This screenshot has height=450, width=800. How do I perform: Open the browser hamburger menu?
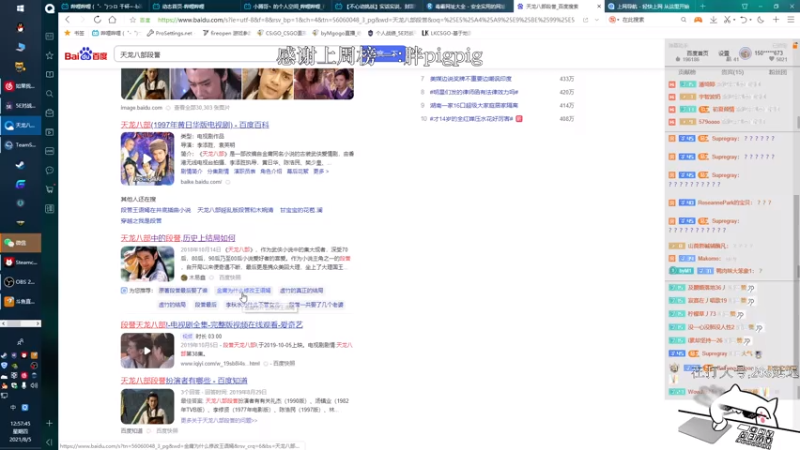pos(791,20)
